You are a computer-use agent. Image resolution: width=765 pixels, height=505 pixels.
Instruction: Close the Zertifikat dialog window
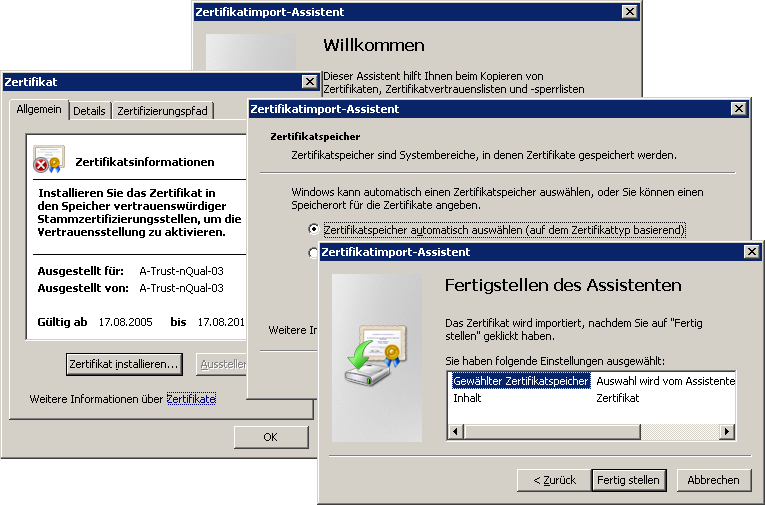309,82
